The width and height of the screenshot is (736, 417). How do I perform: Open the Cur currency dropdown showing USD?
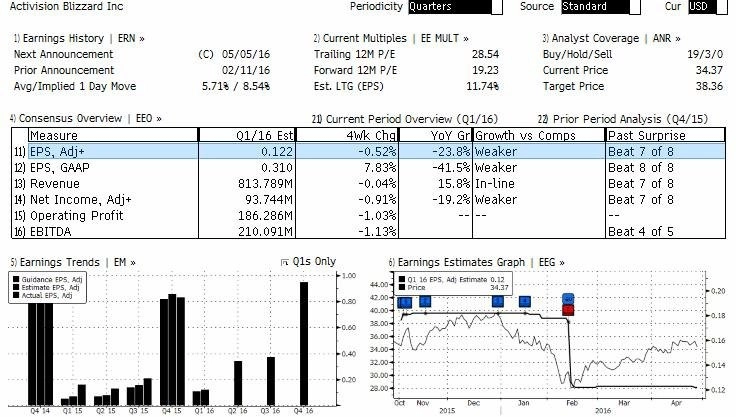pos(708,7)
